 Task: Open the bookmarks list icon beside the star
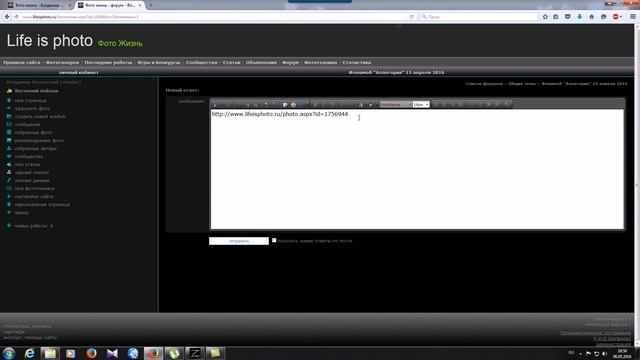click(556, 17)
